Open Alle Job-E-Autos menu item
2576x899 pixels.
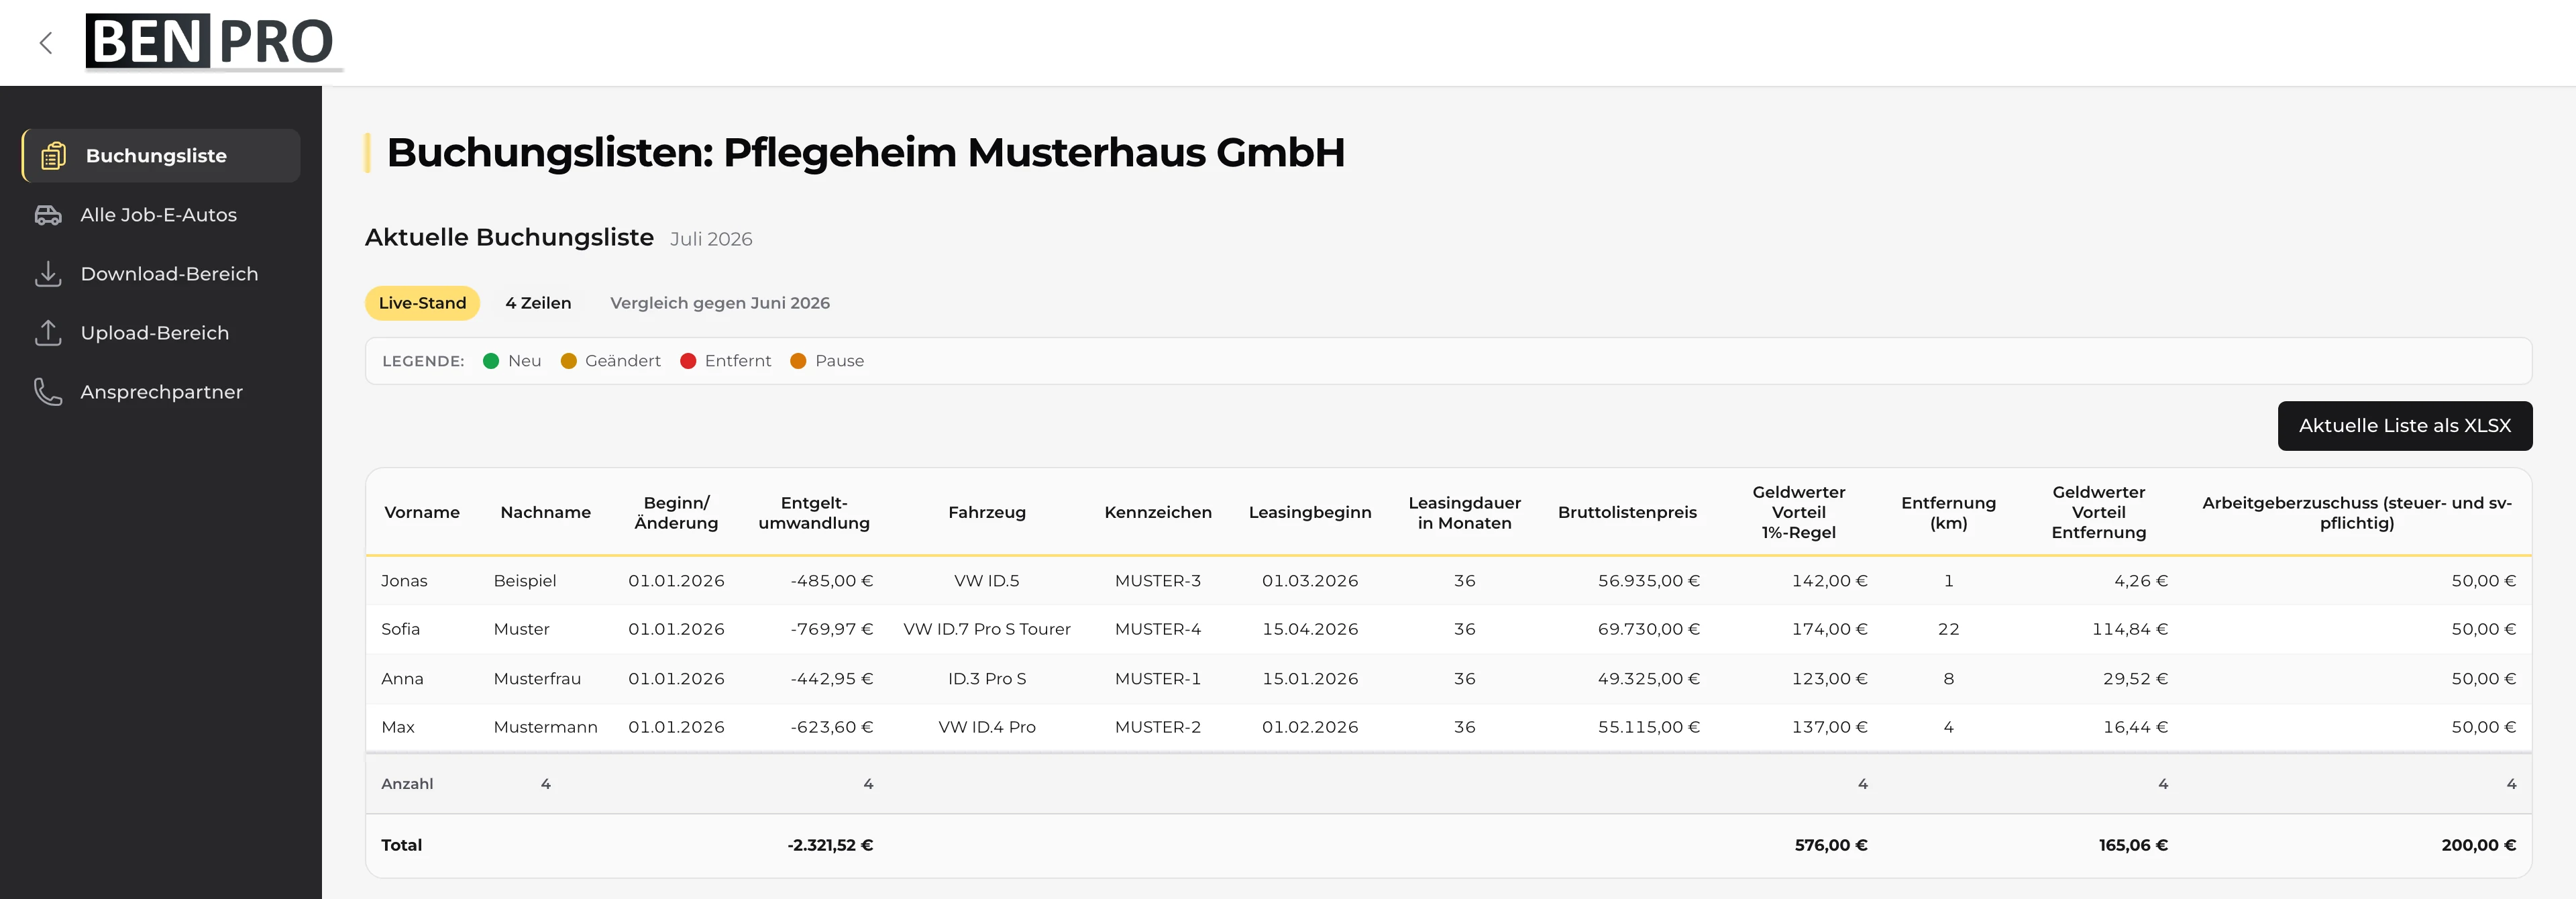click(x=159, y=215)
